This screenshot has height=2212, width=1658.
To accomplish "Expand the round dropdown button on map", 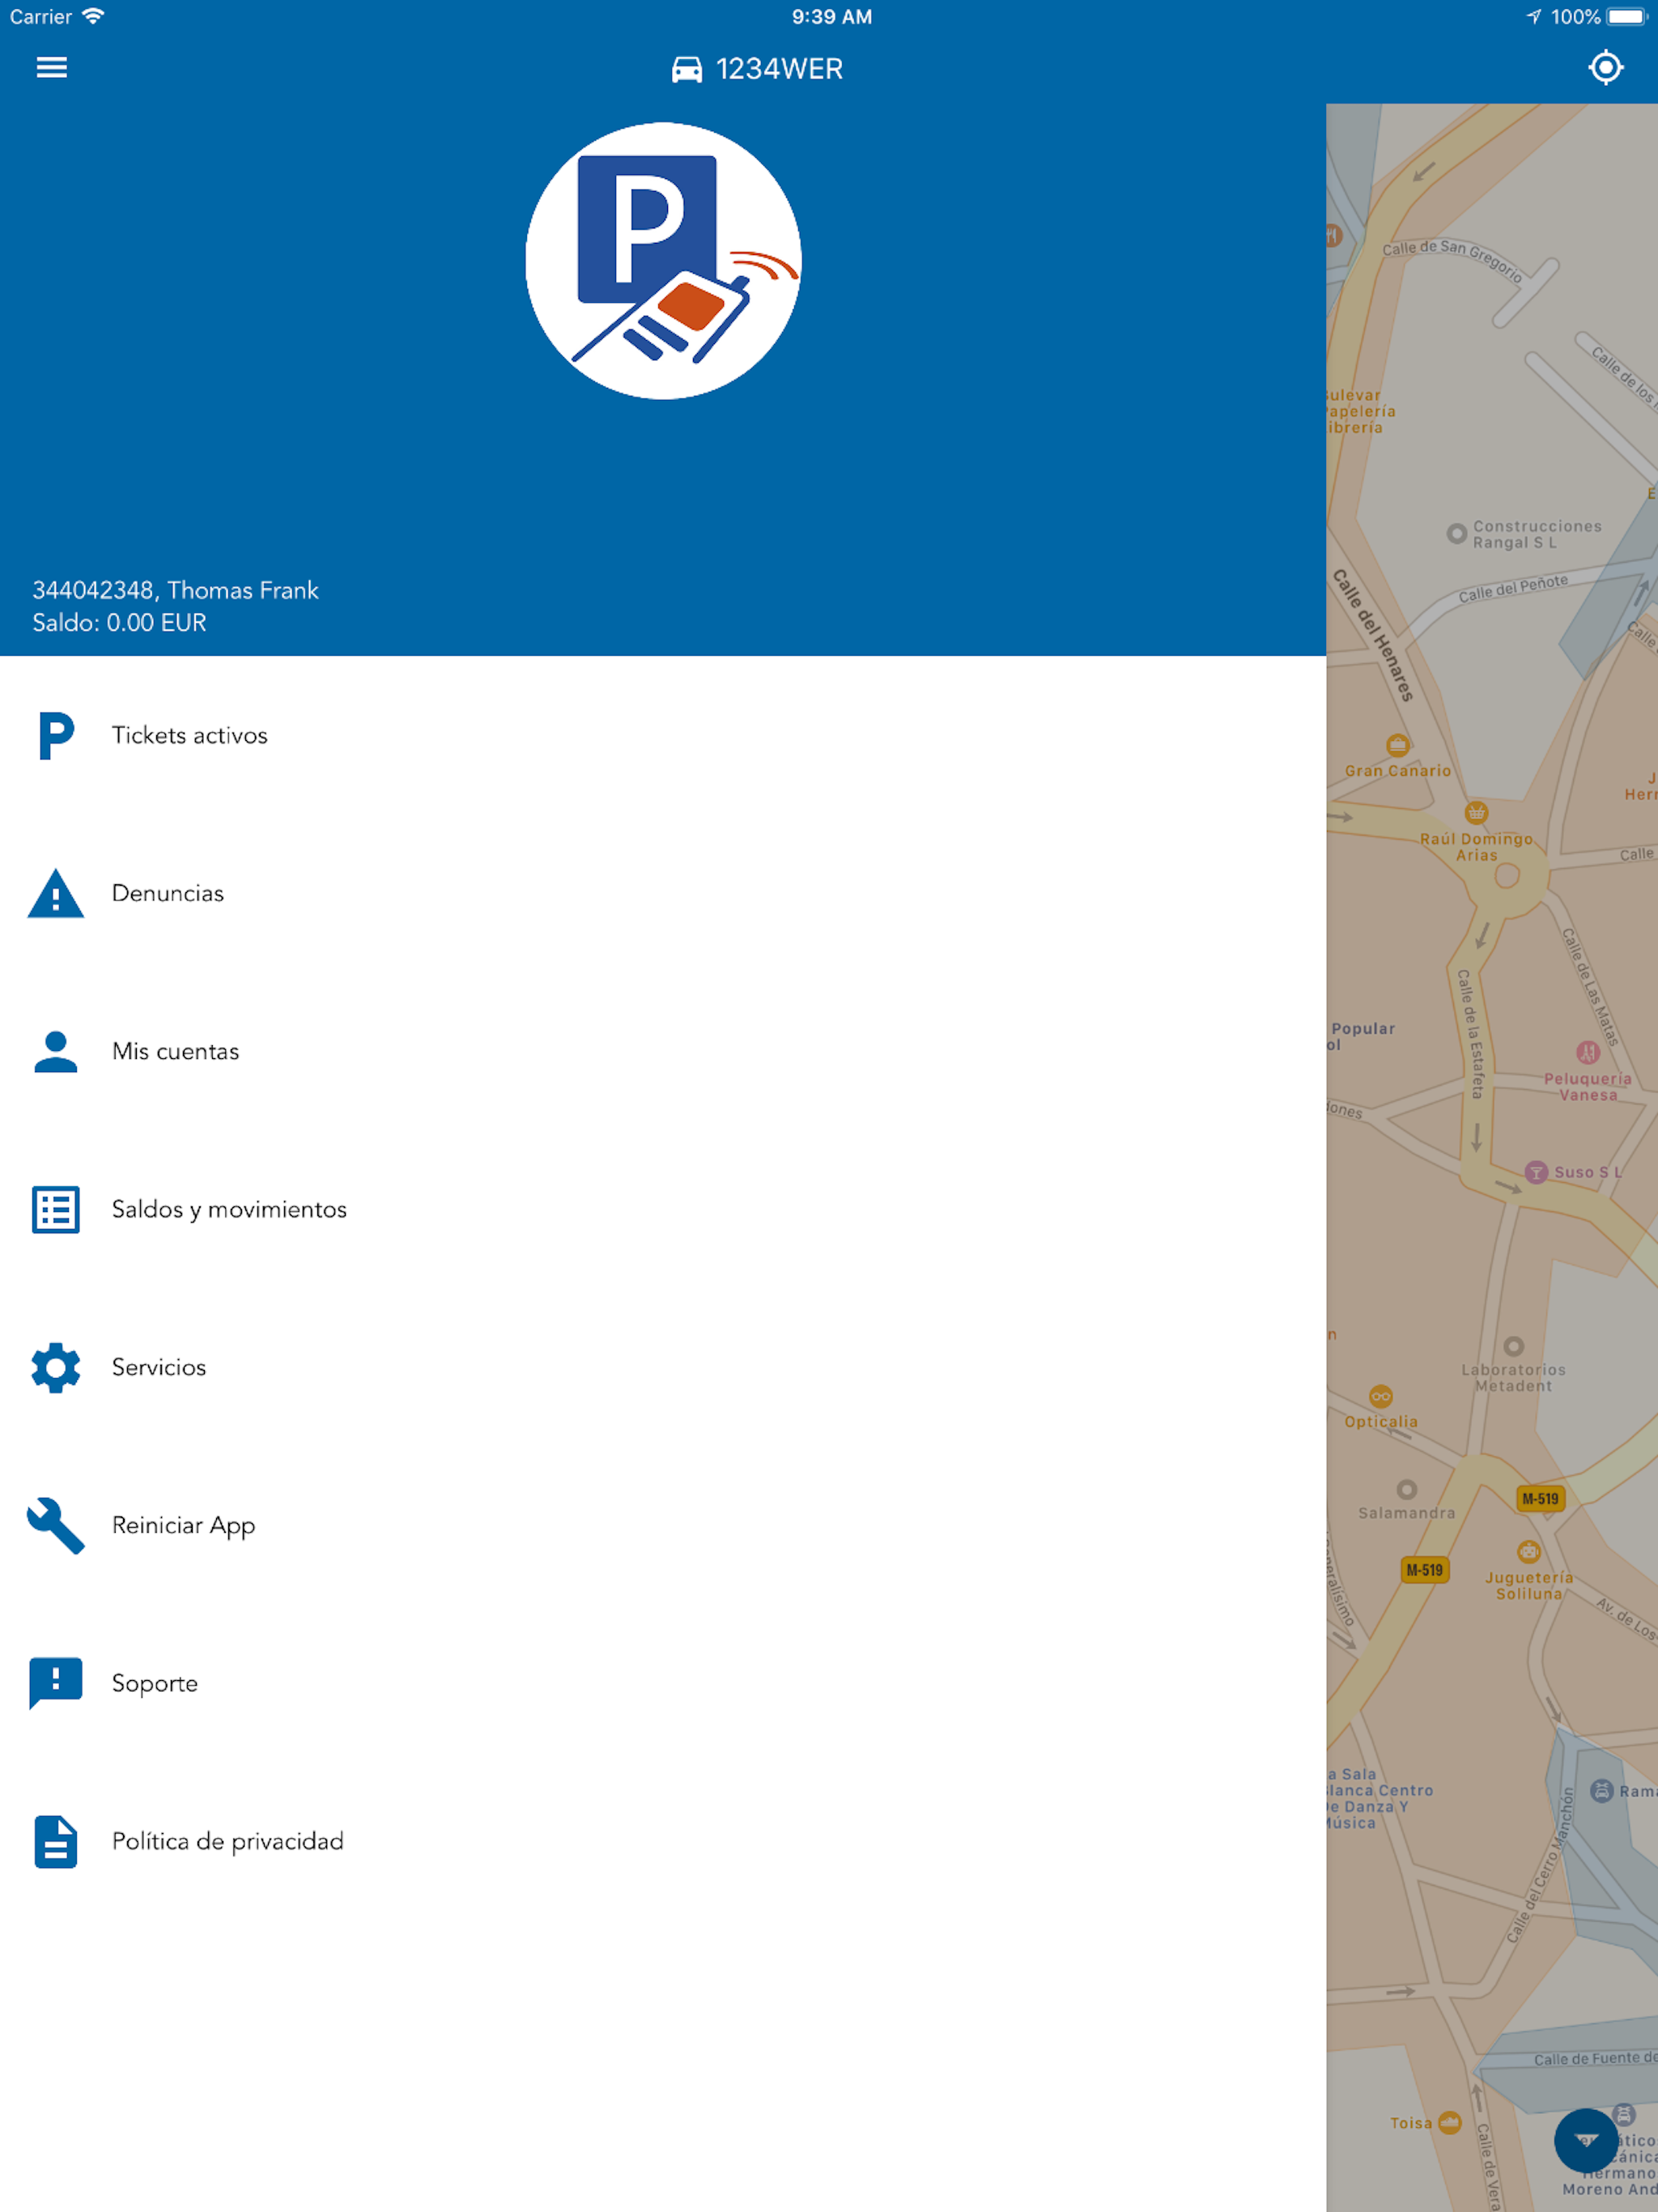I will (1585, 2140).
